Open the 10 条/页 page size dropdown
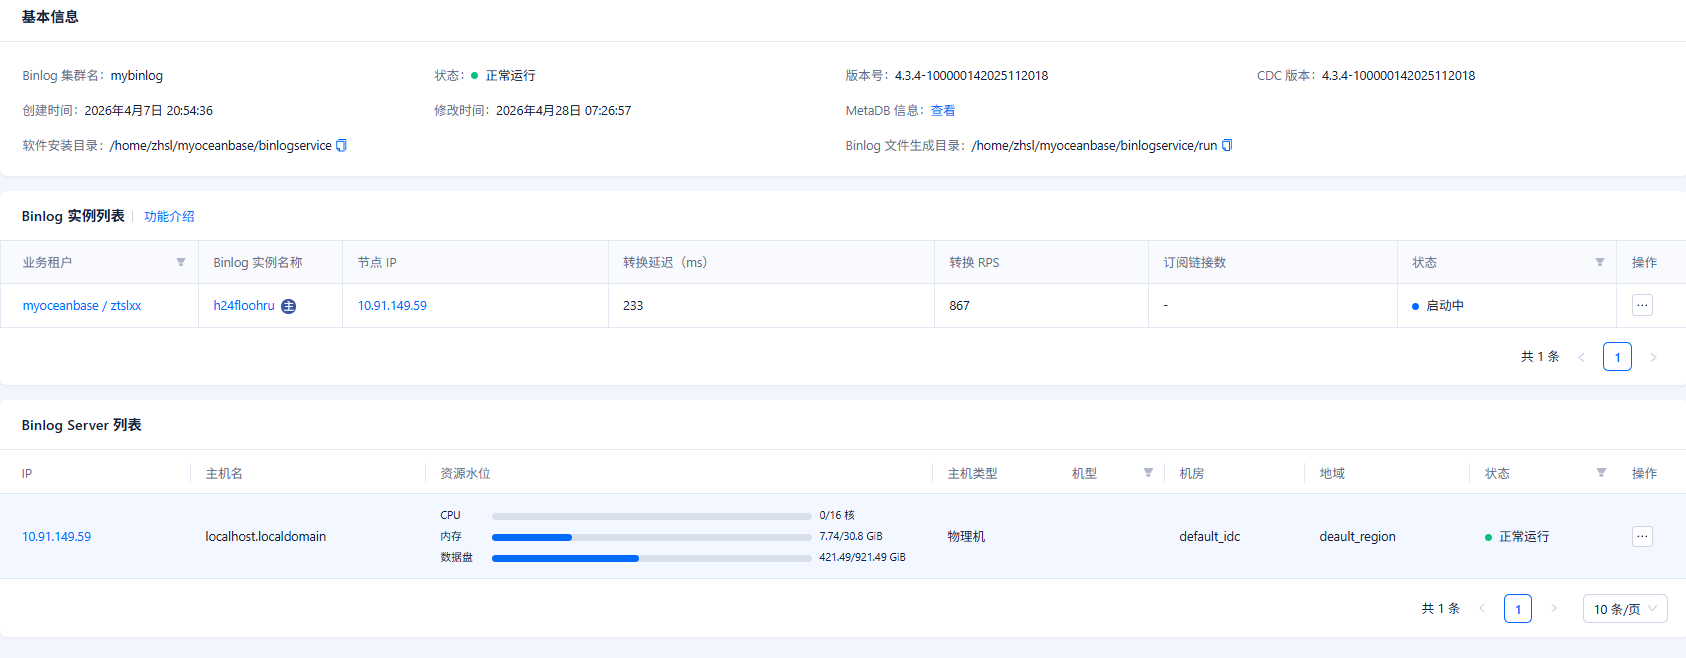This screenshot has width=1686, height=658. point(1624,609)
